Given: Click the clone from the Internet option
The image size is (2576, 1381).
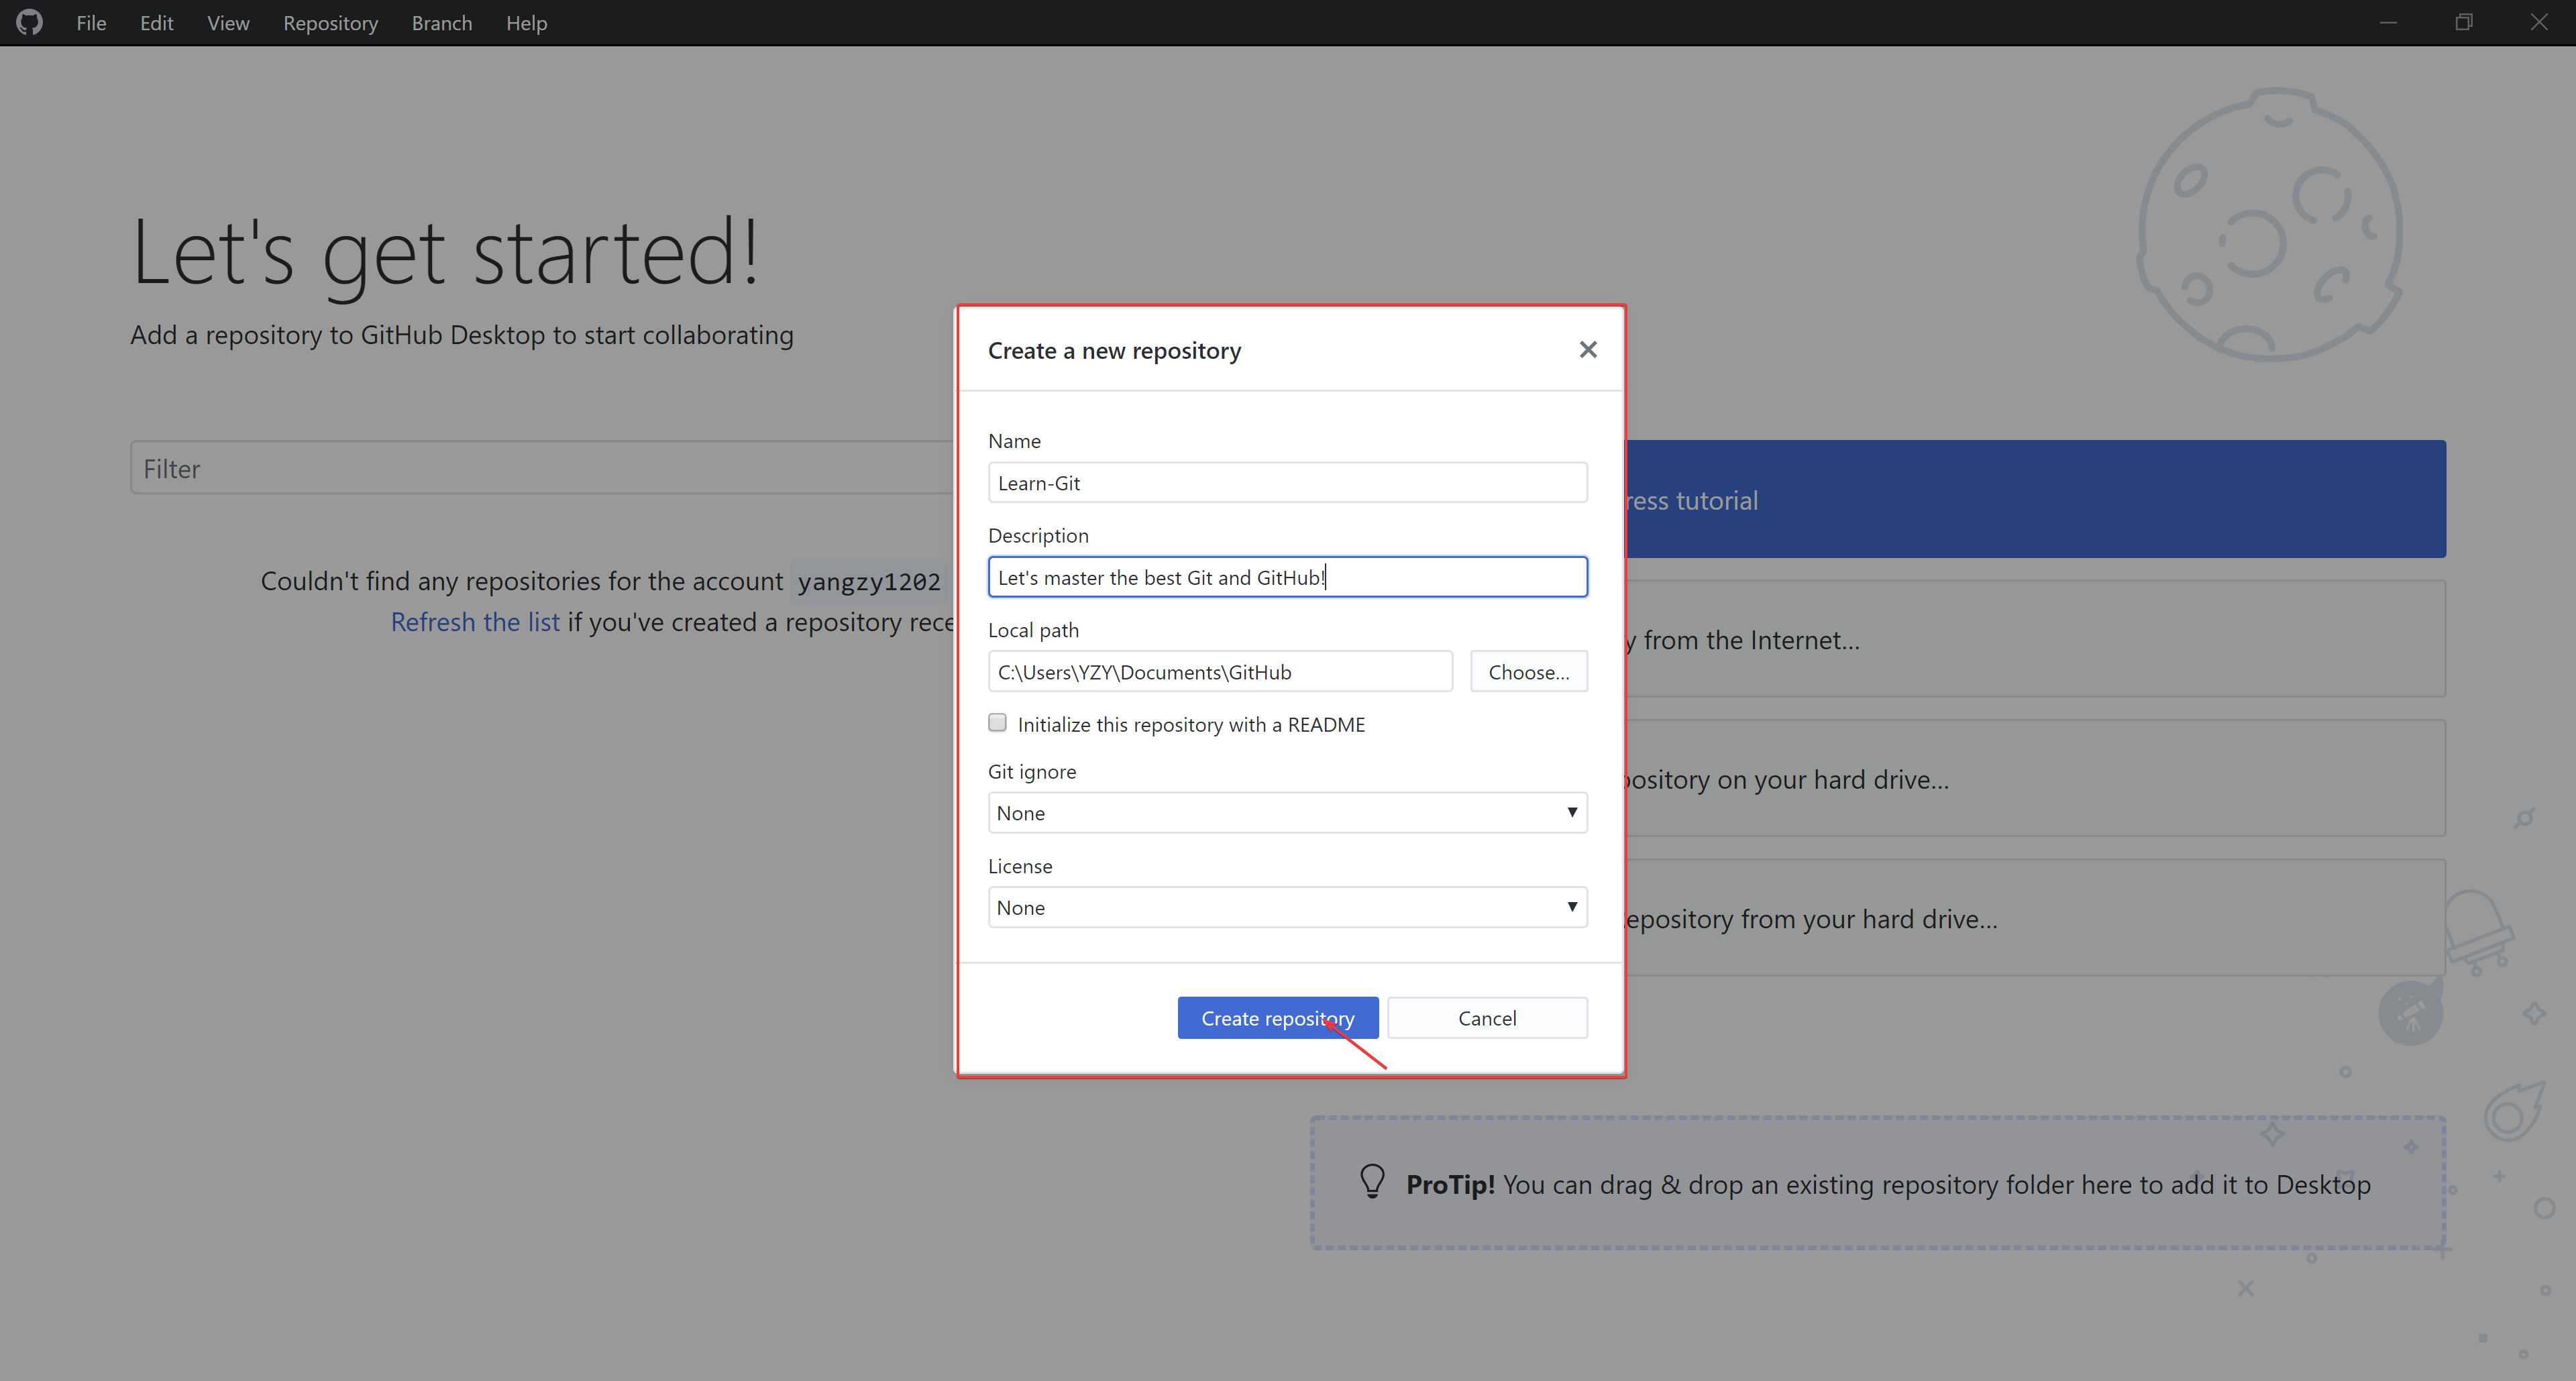Looking at the screenshot, I should (2035, 639).
